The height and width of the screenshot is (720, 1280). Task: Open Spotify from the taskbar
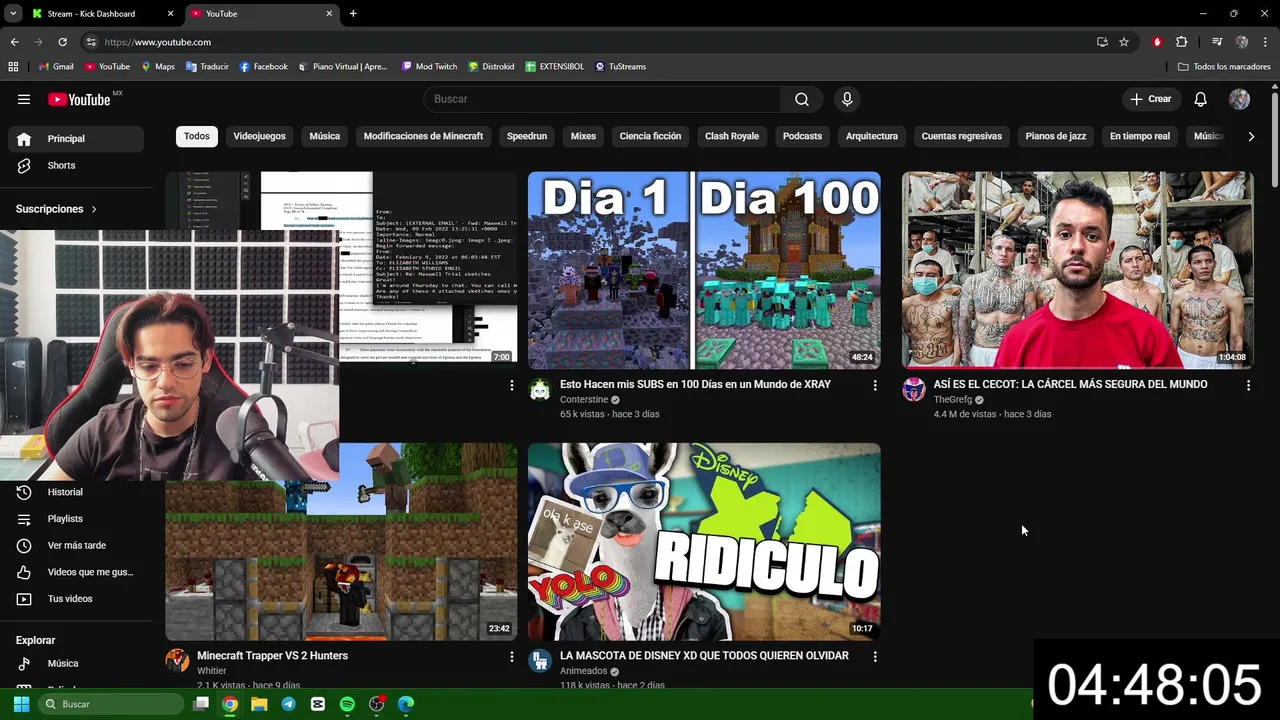pos(347,704)
